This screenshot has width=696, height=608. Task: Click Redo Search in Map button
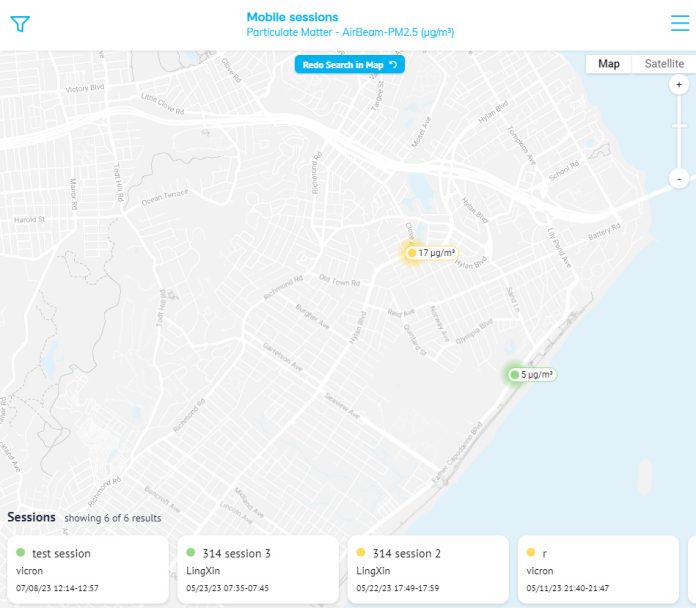[349, 65]
